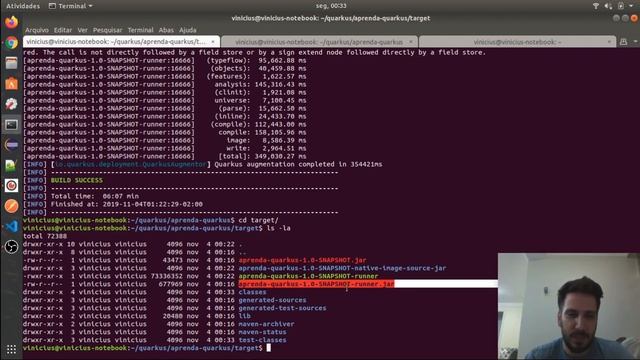Launch Eclipse from the dock
Viewport: 640px width, 360px height.
[x=11, y=145]
